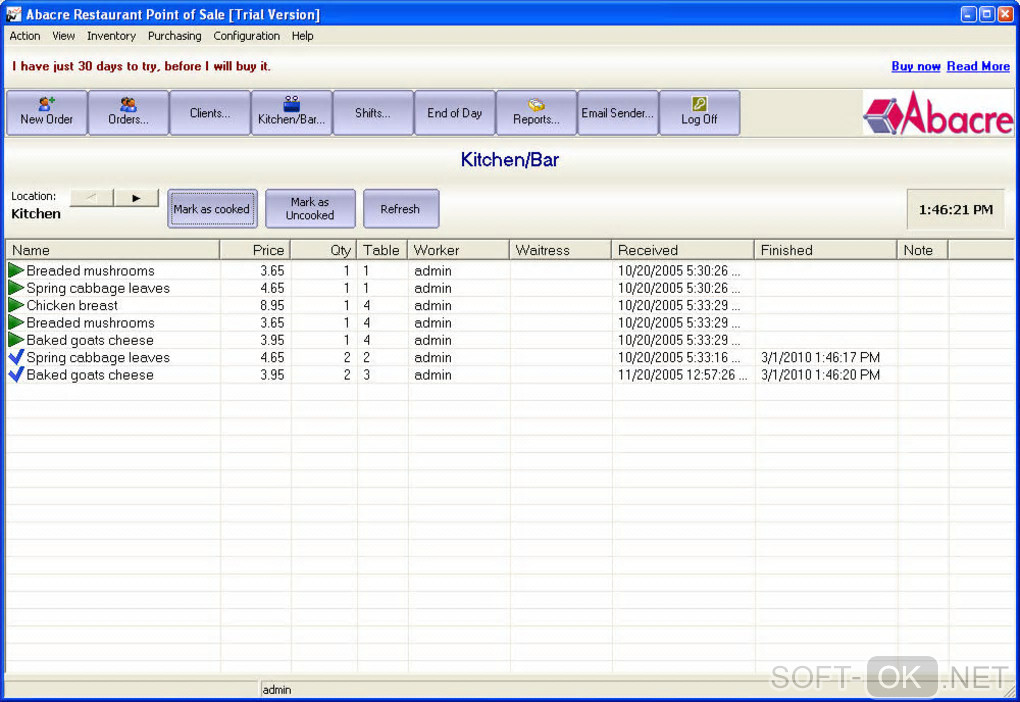Click the green arrow on table 1 Breaded mushrooms
This screenshot has width=1020, height=702.
[x=16, y=270]
